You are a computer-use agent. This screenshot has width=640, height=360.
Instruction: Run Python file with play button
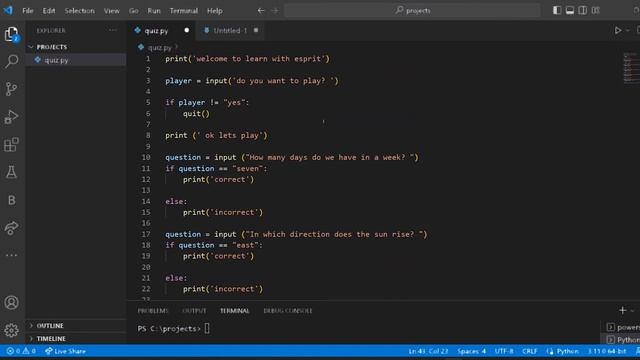click(618, 30)
